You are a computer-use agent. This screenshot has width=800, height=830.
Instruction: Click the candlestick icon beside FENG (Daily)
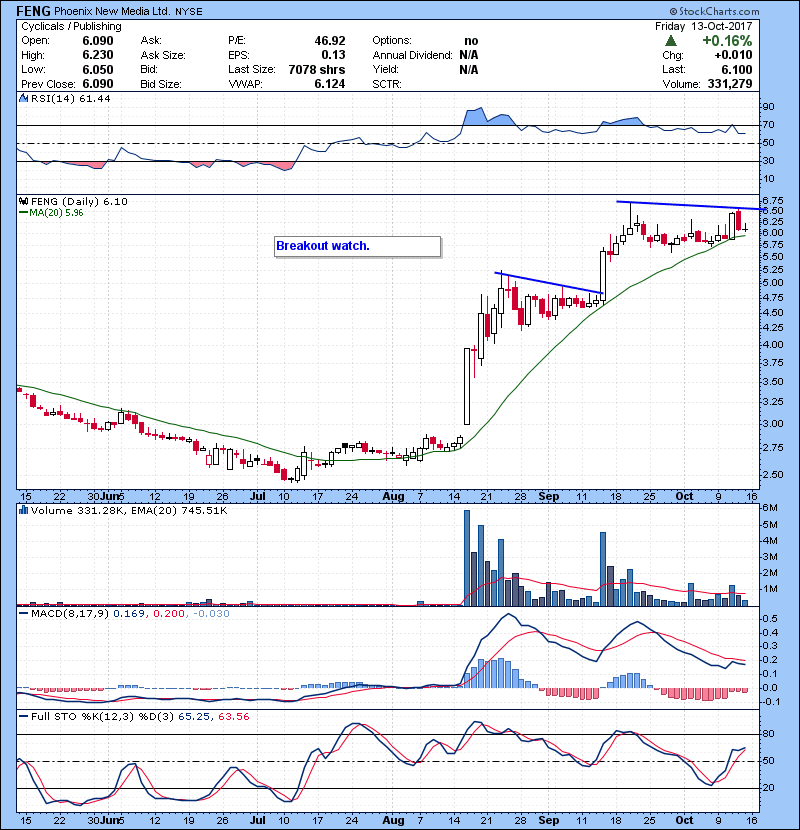coord(23,201)
